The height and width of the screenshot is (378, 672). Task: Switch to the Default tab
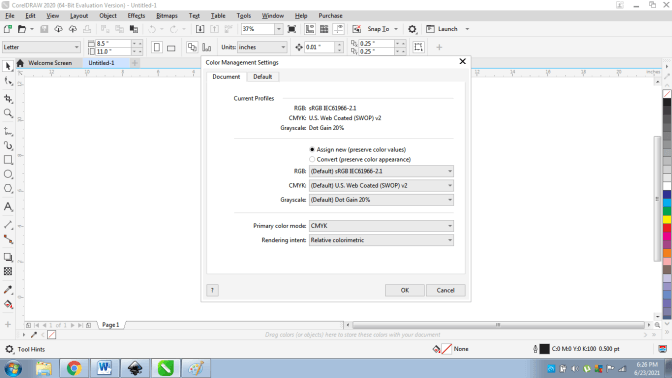(262, 77)
